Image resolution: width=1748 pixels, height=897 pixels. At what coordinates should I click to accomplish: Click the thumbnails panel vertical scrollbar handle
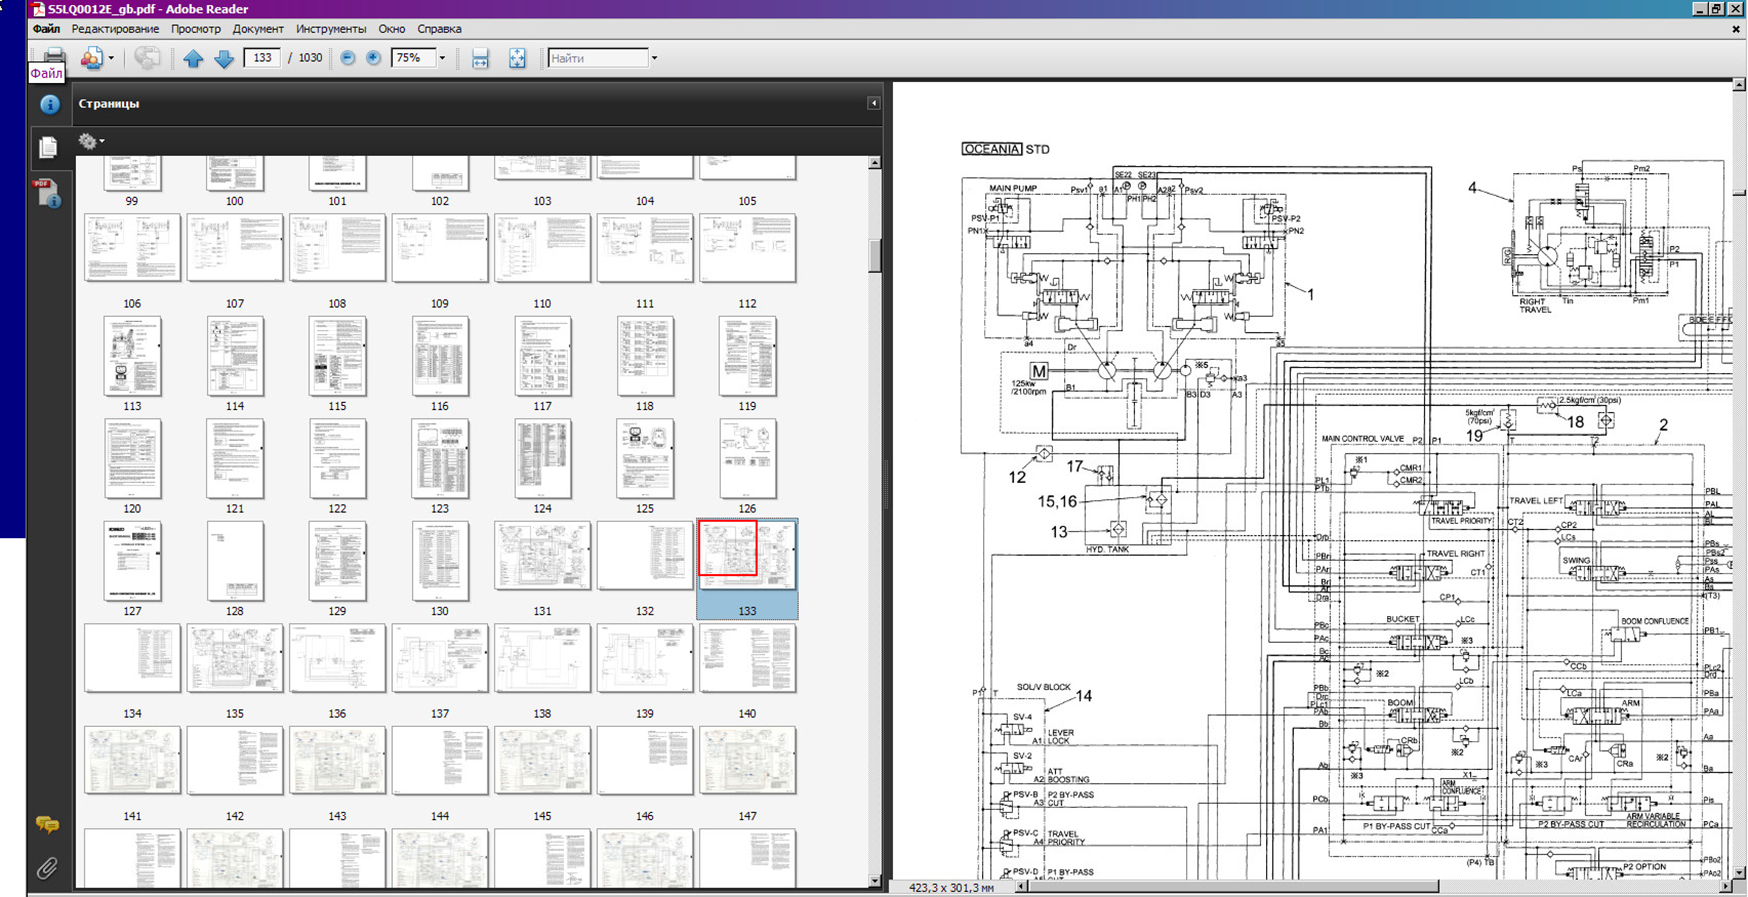pyautogui.click(x=875, y=255)
